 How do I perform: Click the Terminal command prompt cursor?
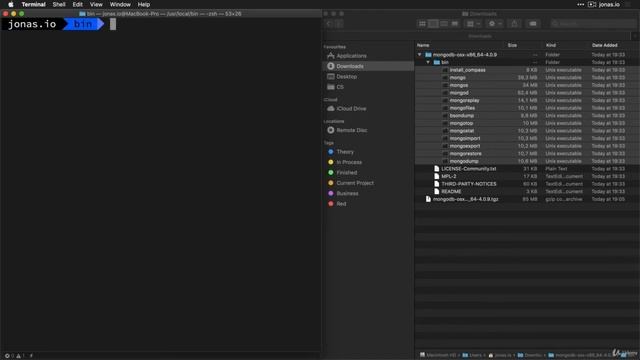pos(113,24)
